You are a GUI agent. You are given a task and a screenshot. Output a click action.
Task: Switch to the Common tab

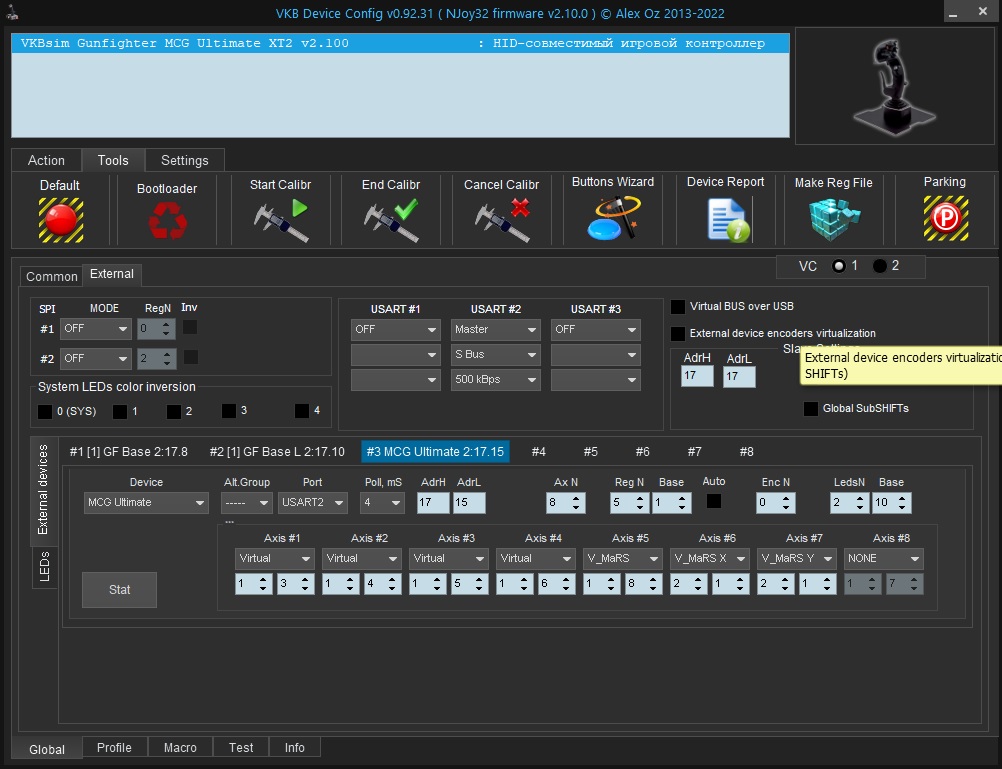click(x=51, y=276)
